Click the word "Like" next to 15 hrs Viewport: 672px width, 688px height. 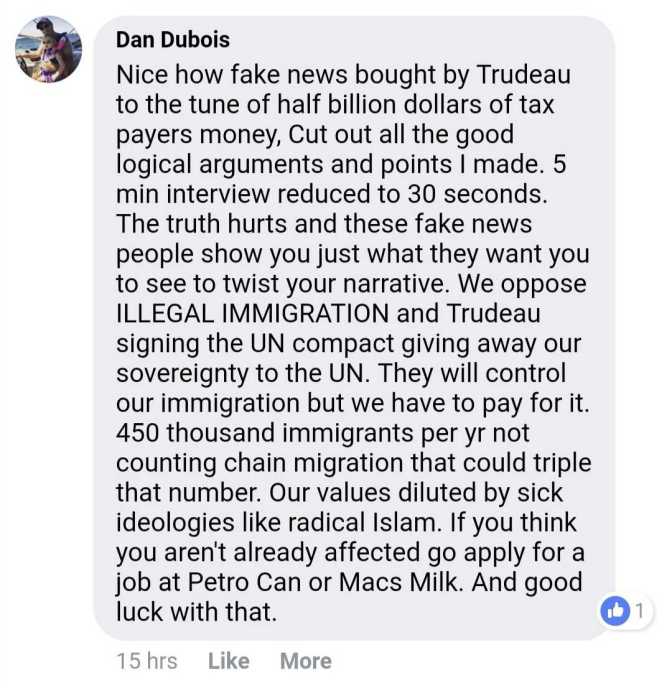coord(229,661)
